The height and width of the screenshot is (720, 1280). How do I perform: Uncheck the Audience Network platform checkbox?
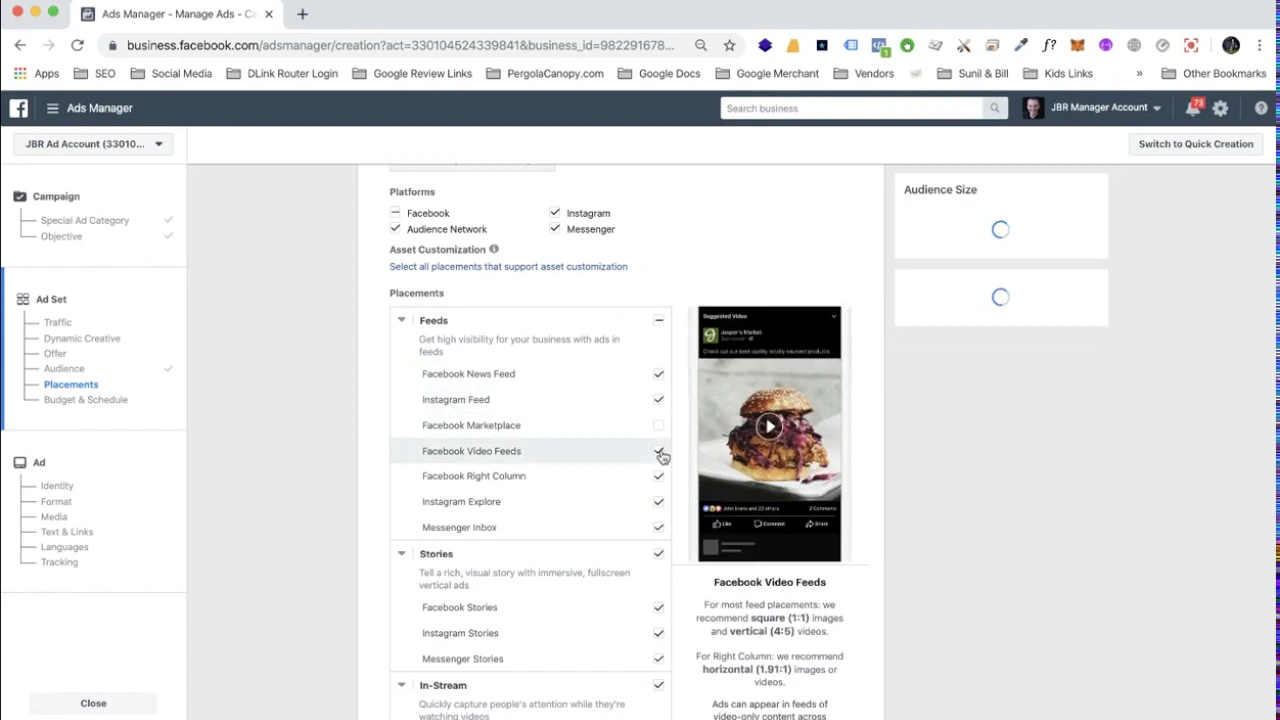tap(395, 229)
